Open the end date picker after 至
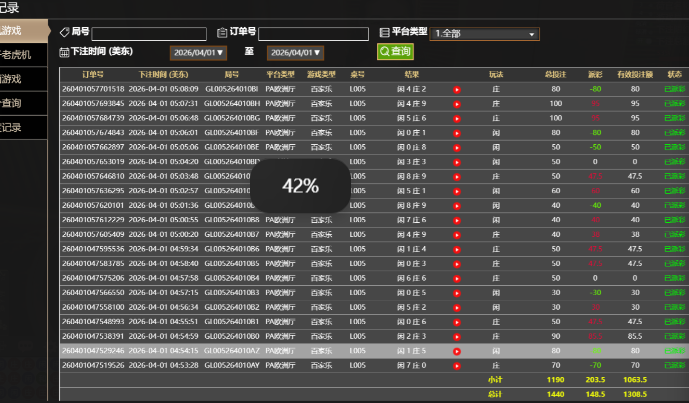Screen dimensions: 689x403 296,52
